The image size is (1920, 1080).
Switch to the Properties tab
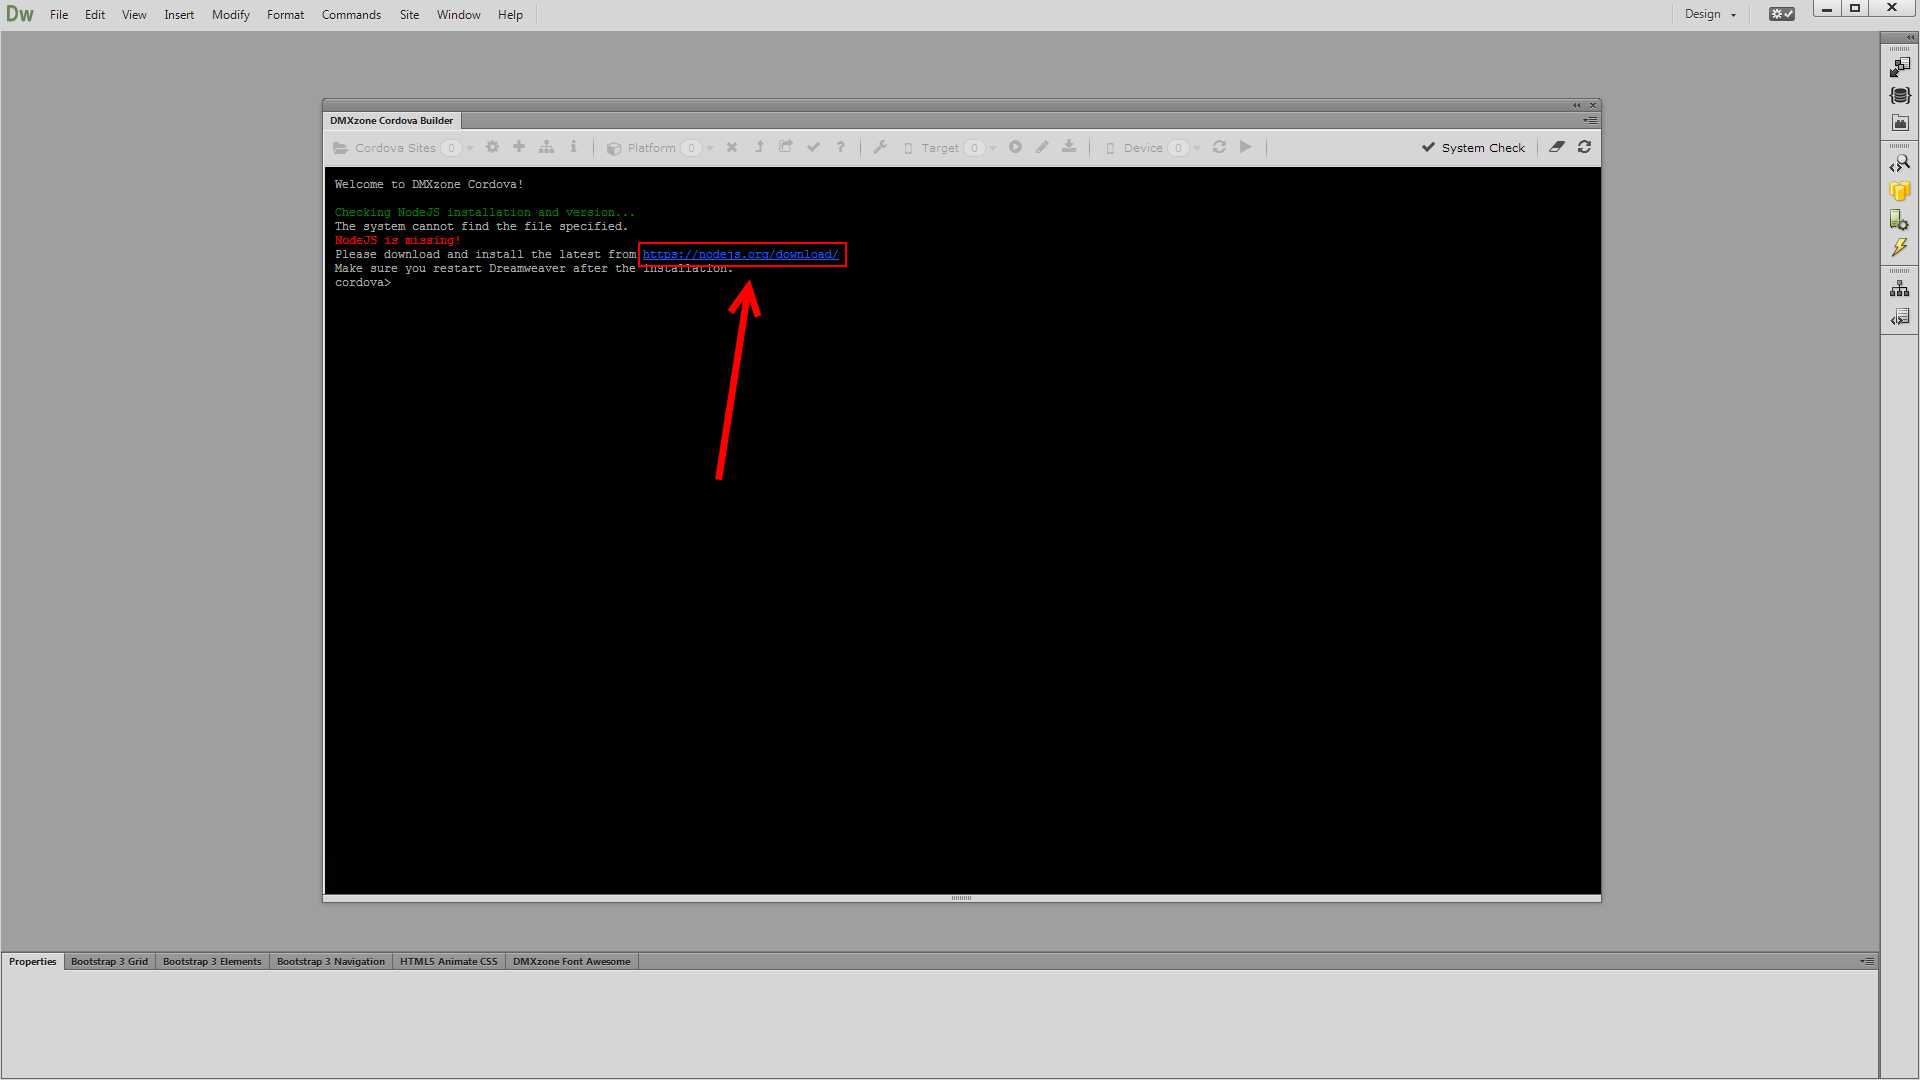click(33, 961)
